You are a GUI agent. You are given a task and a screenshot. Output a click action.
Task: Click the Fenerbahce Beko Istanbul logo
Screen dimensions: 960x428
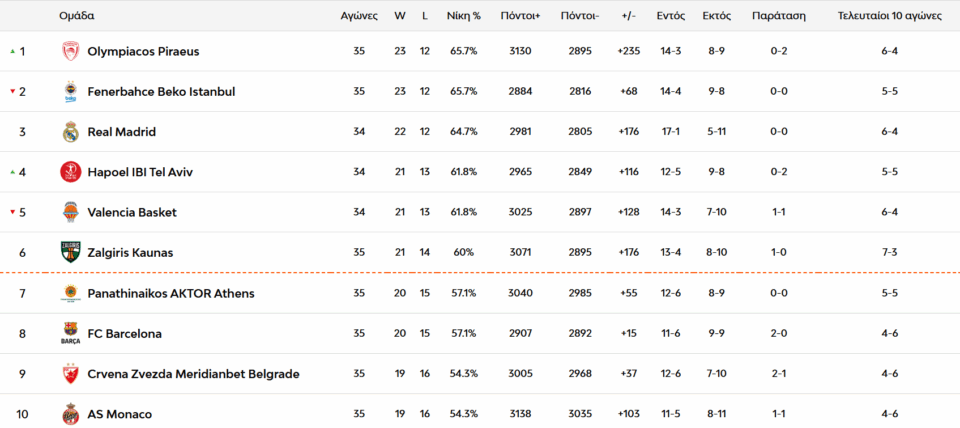point(70,91)
